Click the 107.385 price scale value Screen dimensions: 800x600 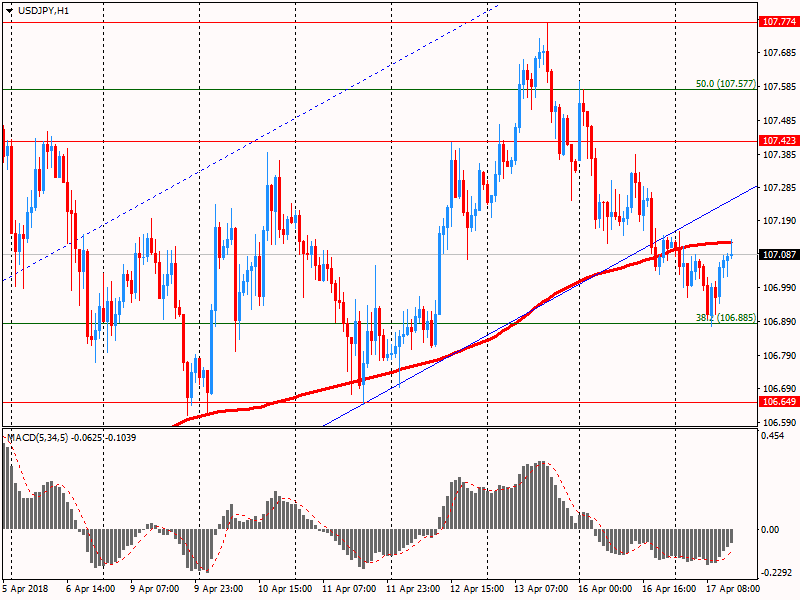pyautogui.click(x=780, y=155)
